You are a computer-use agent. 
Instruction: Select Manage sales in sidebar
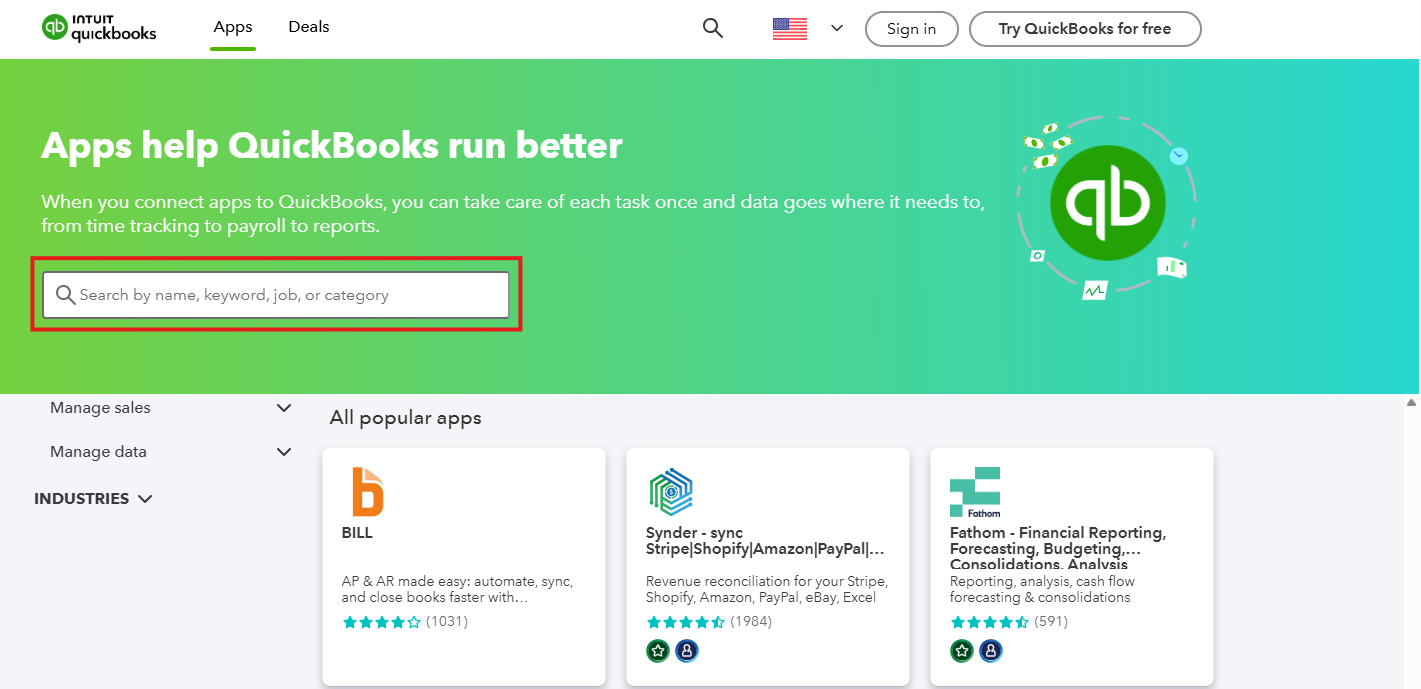[100, 408]
